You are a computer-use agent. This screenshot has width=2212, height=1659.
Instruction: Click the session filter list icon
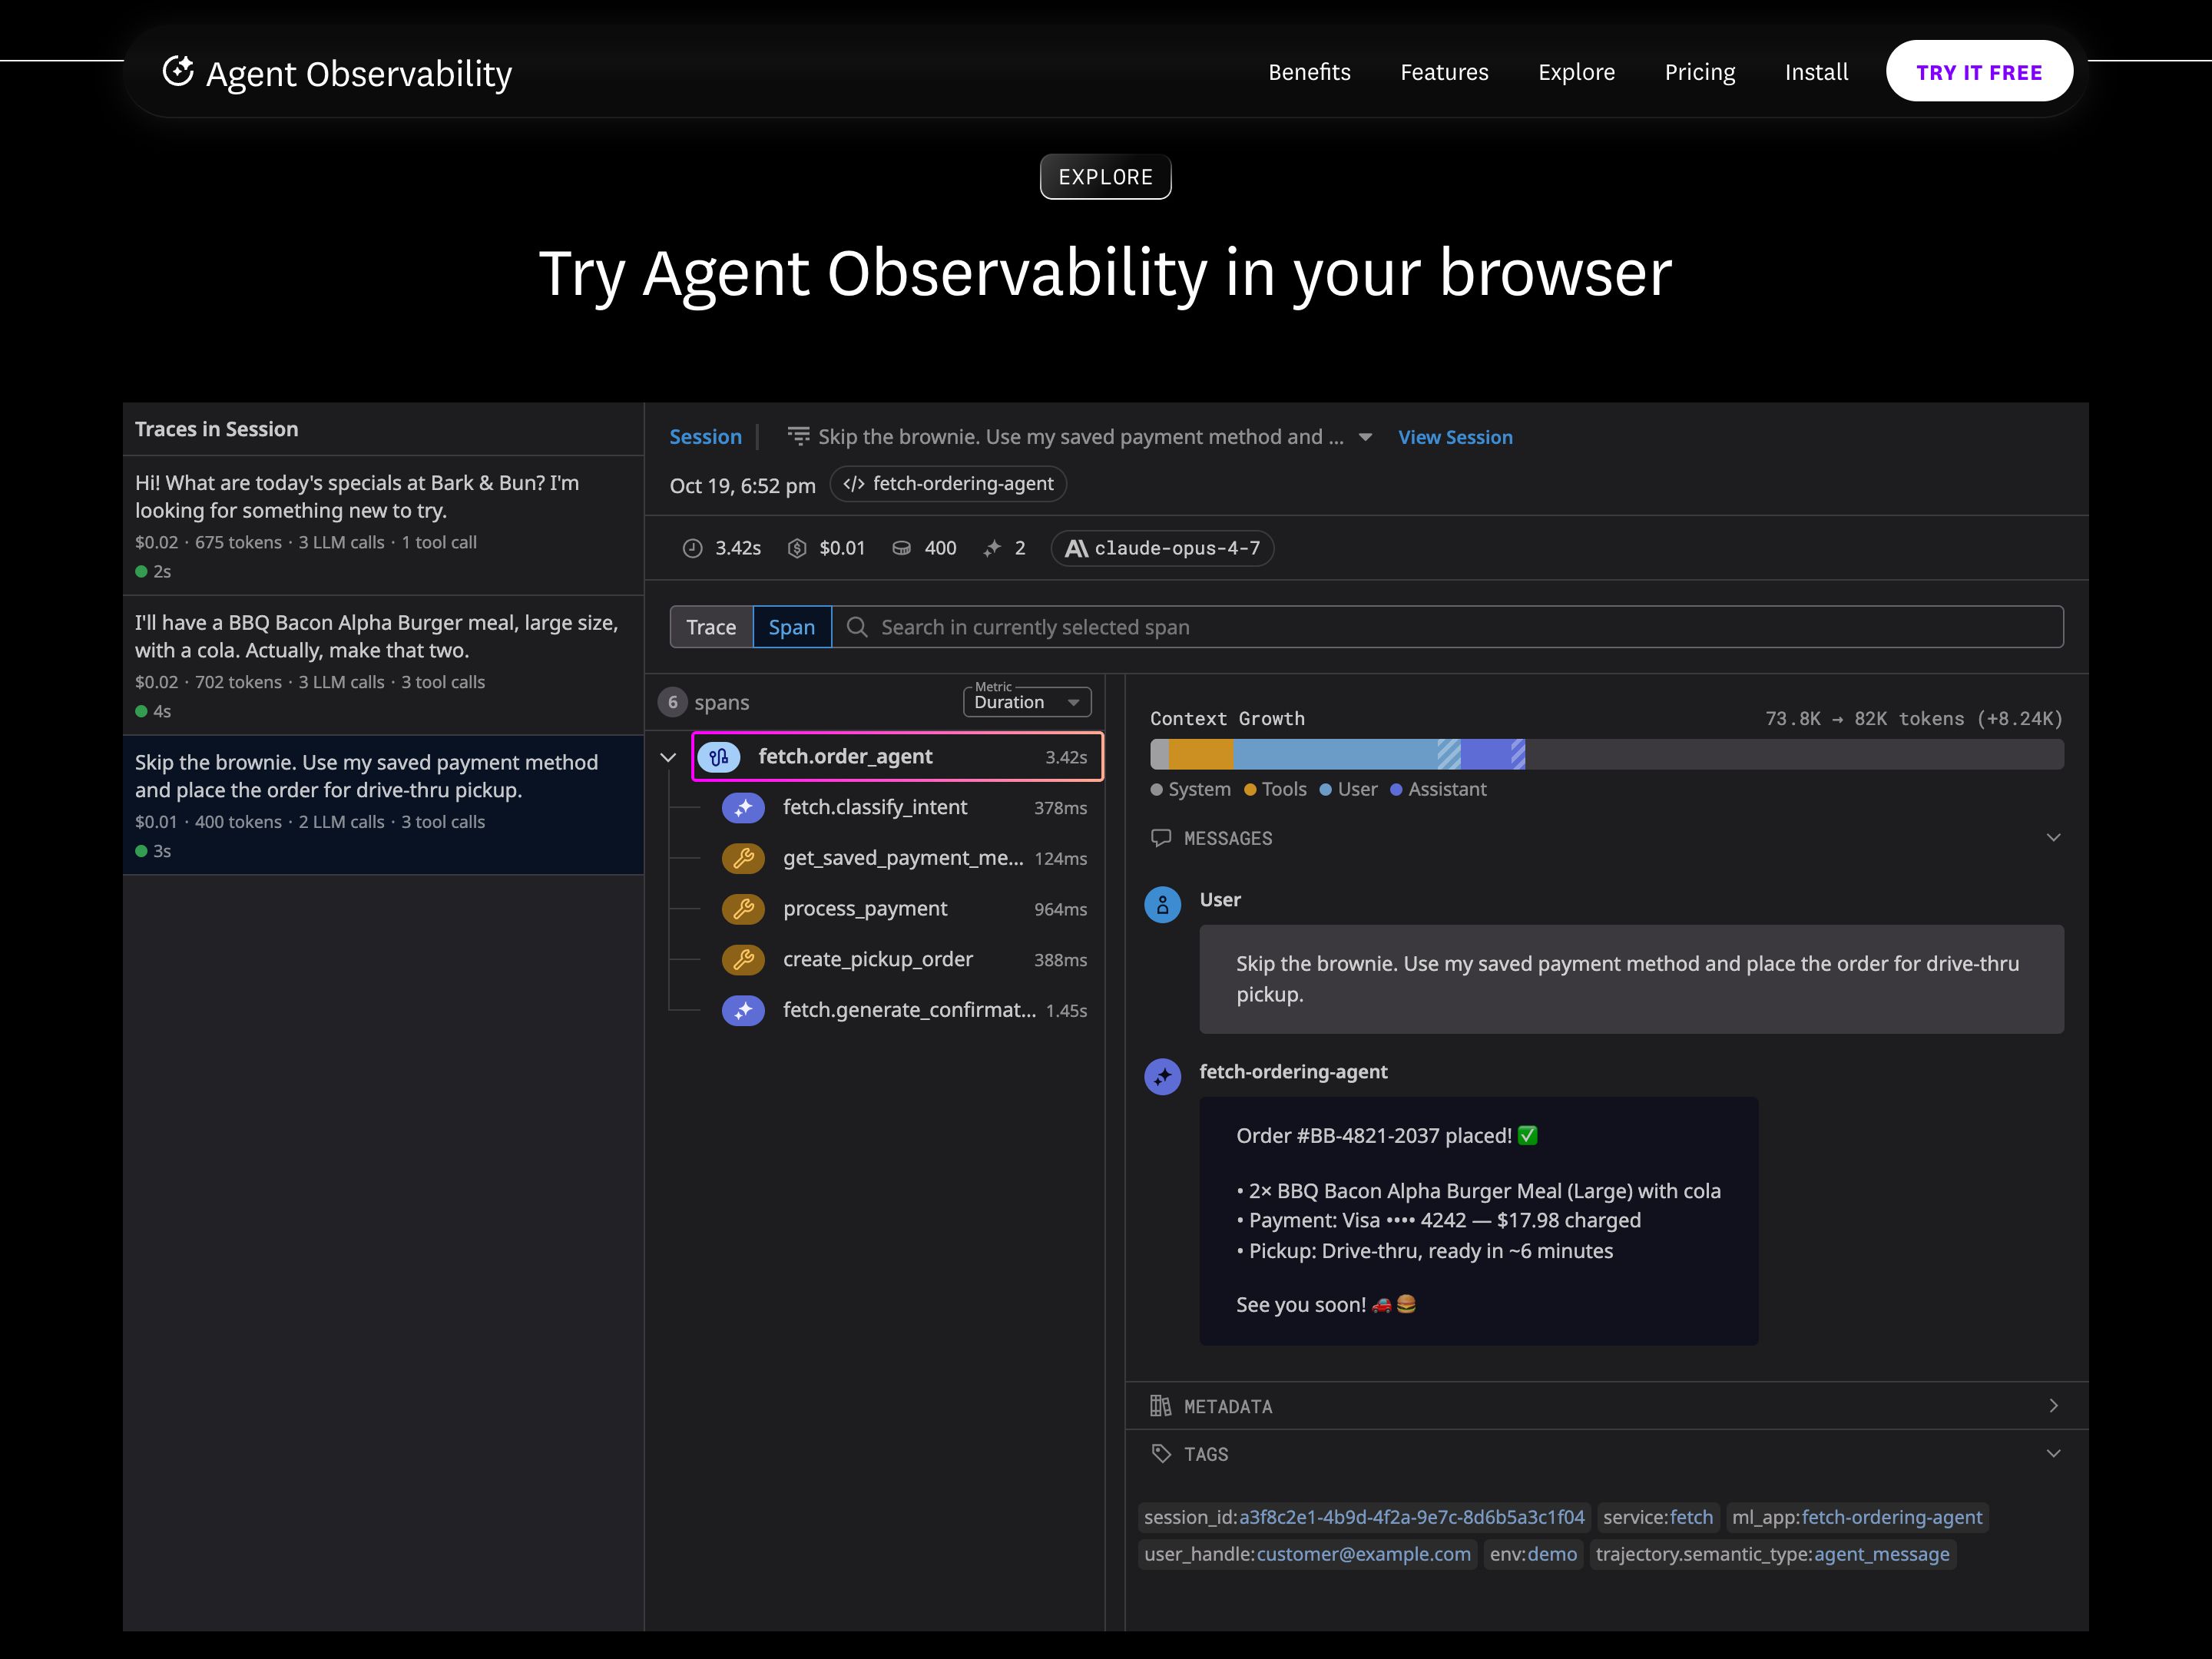point(798,436)
